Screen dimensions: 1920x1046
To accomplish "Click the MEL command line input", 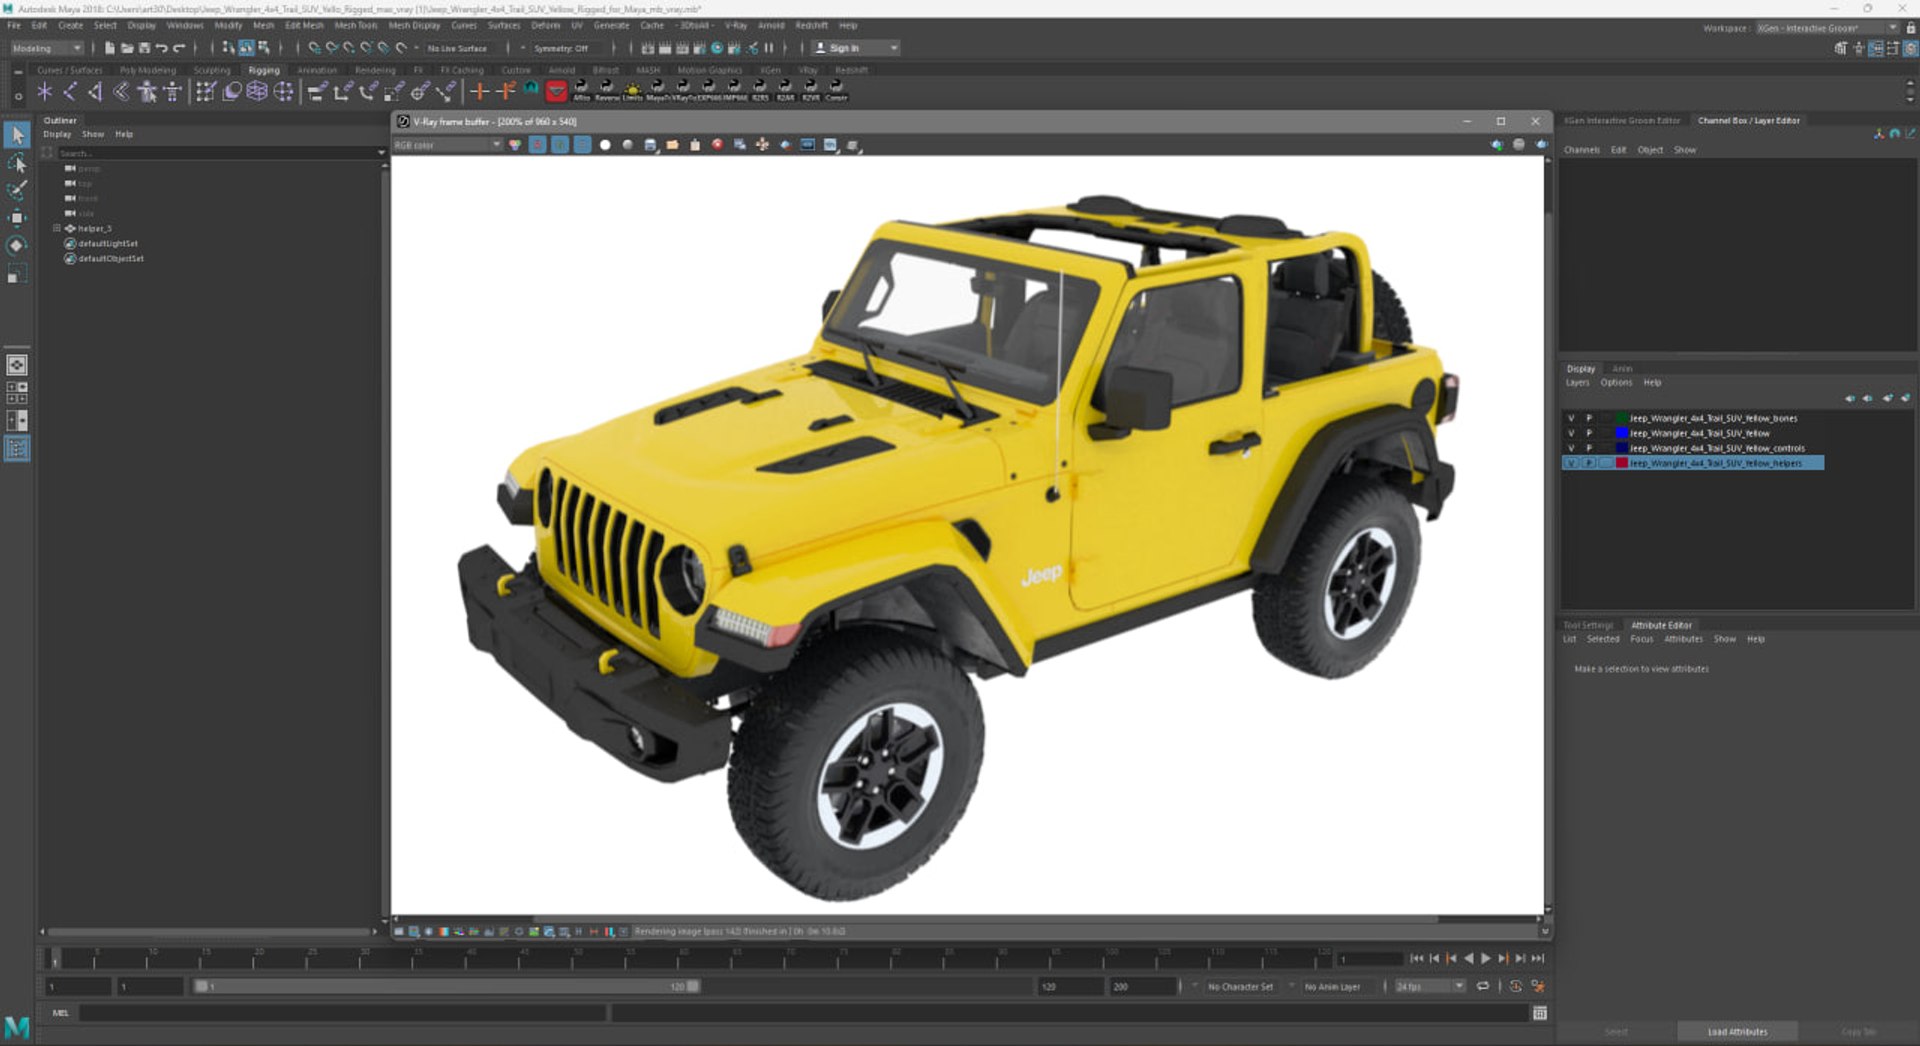I will (x=343, y=1013).
